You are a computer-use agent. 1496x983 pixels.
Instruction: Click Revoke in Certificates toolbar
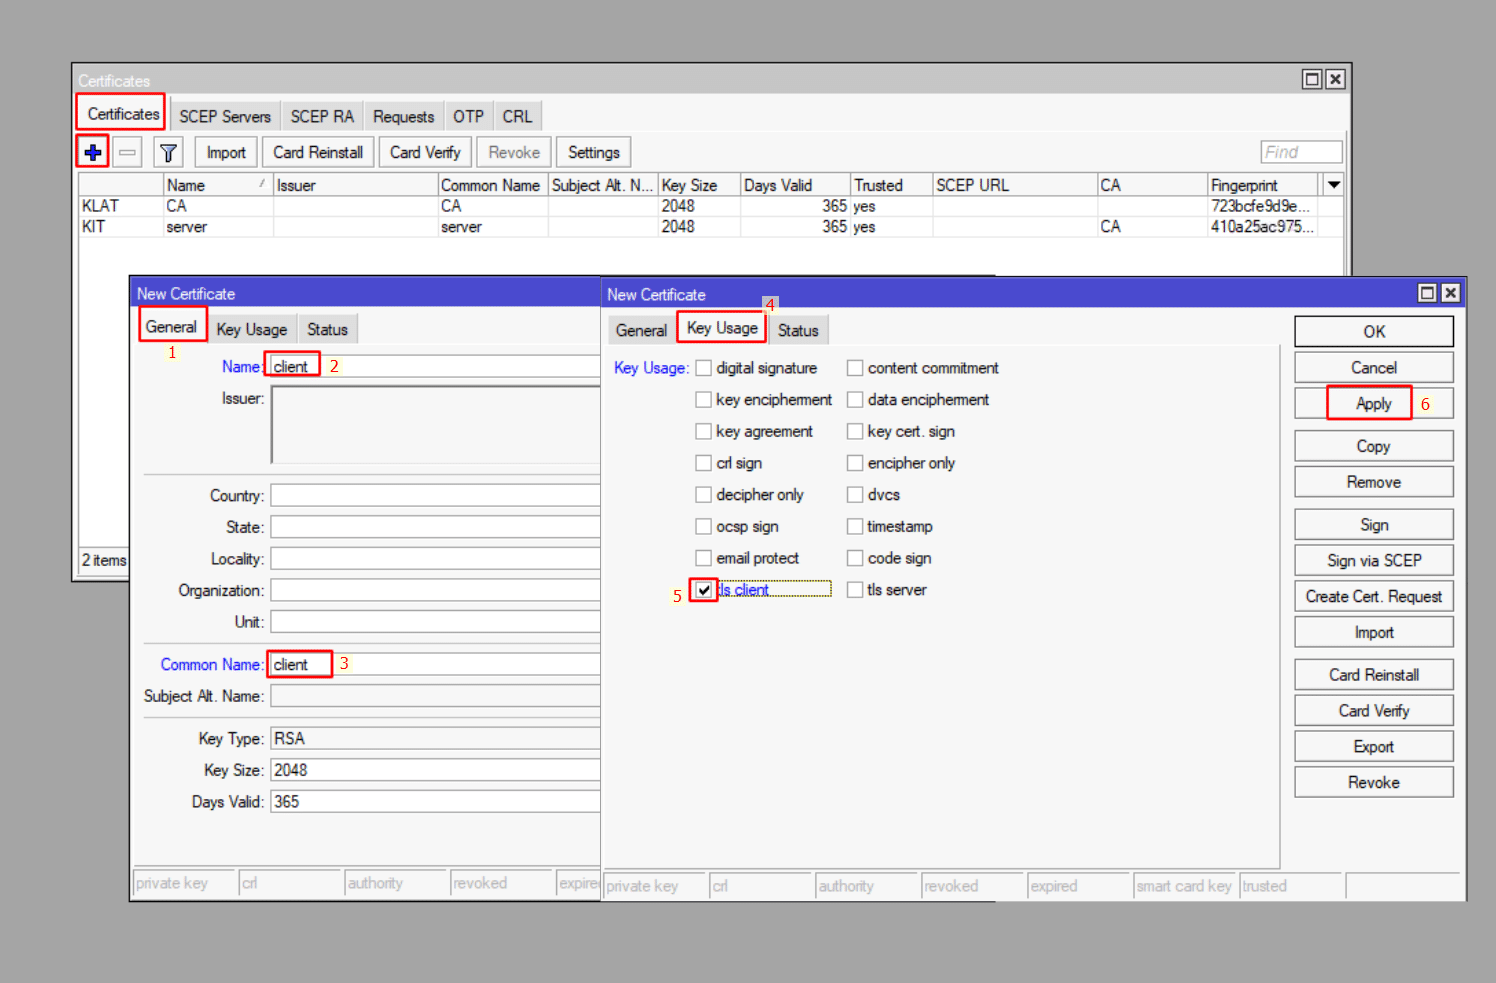click(x=514, y=152)
